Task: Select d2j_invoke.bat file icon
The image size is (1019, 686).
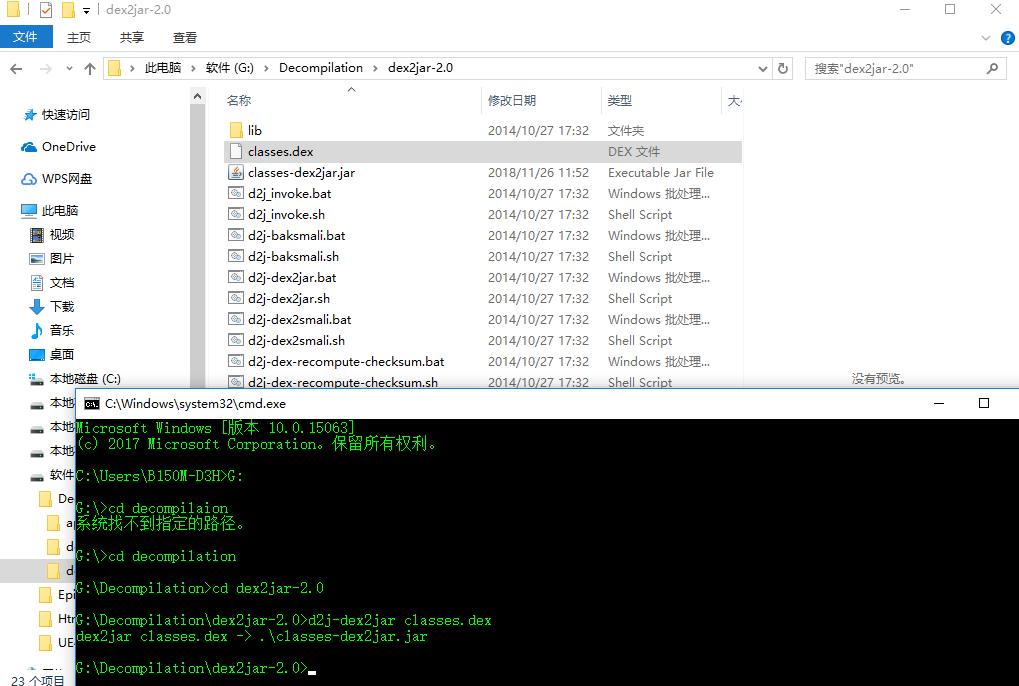Action: pyautogui.click(x=236, y=193)
